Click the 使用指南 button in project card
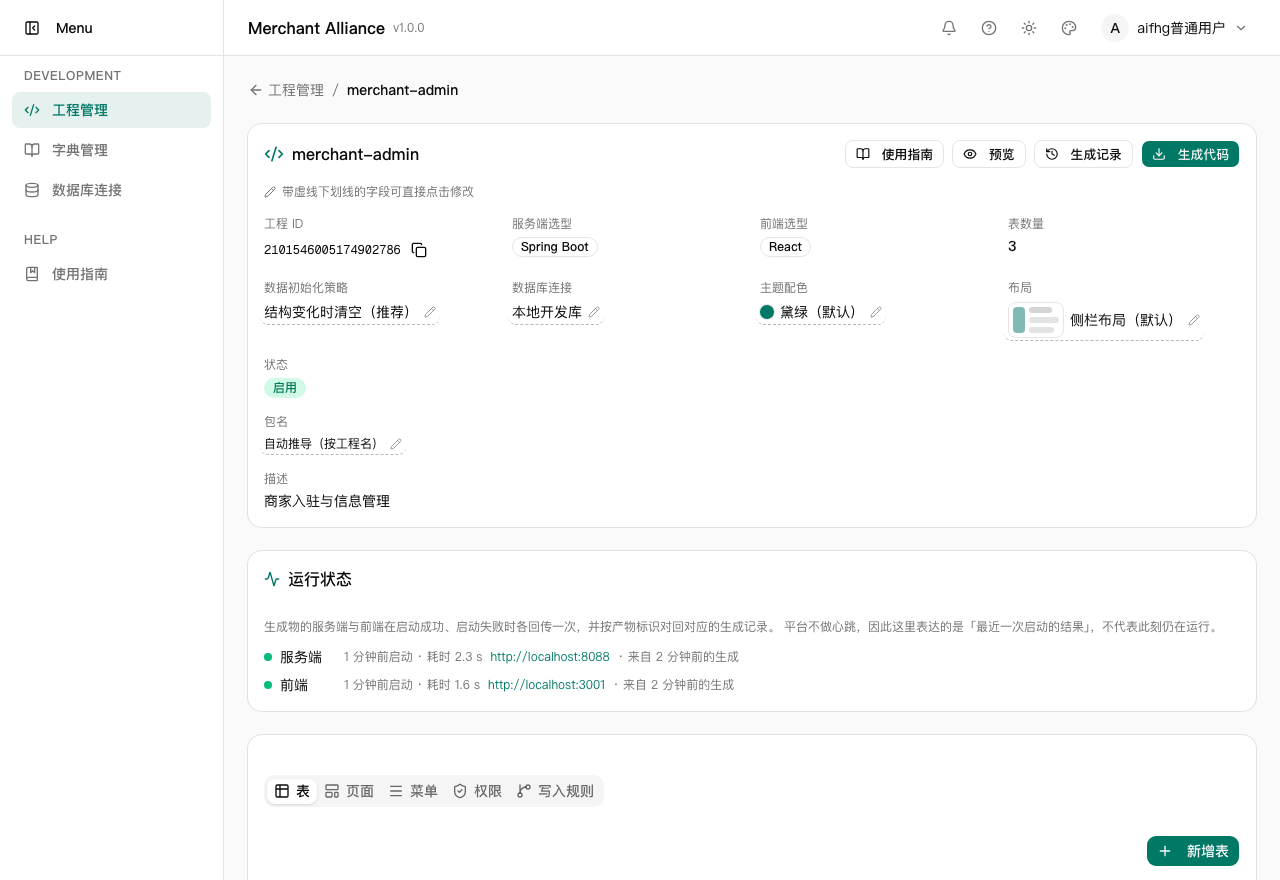Screen dimensions: 1280x880 pos(894,154)
